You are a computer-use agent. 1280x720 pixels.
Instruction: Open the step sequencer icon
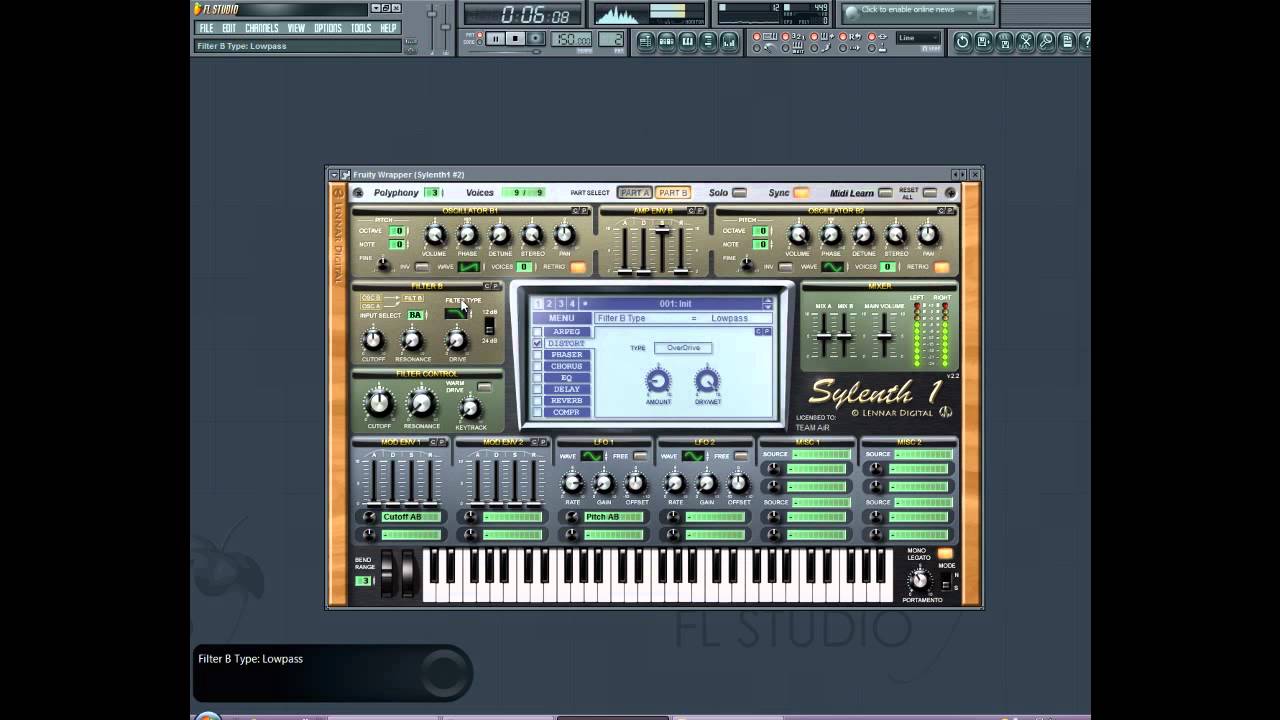click(667, 41)
